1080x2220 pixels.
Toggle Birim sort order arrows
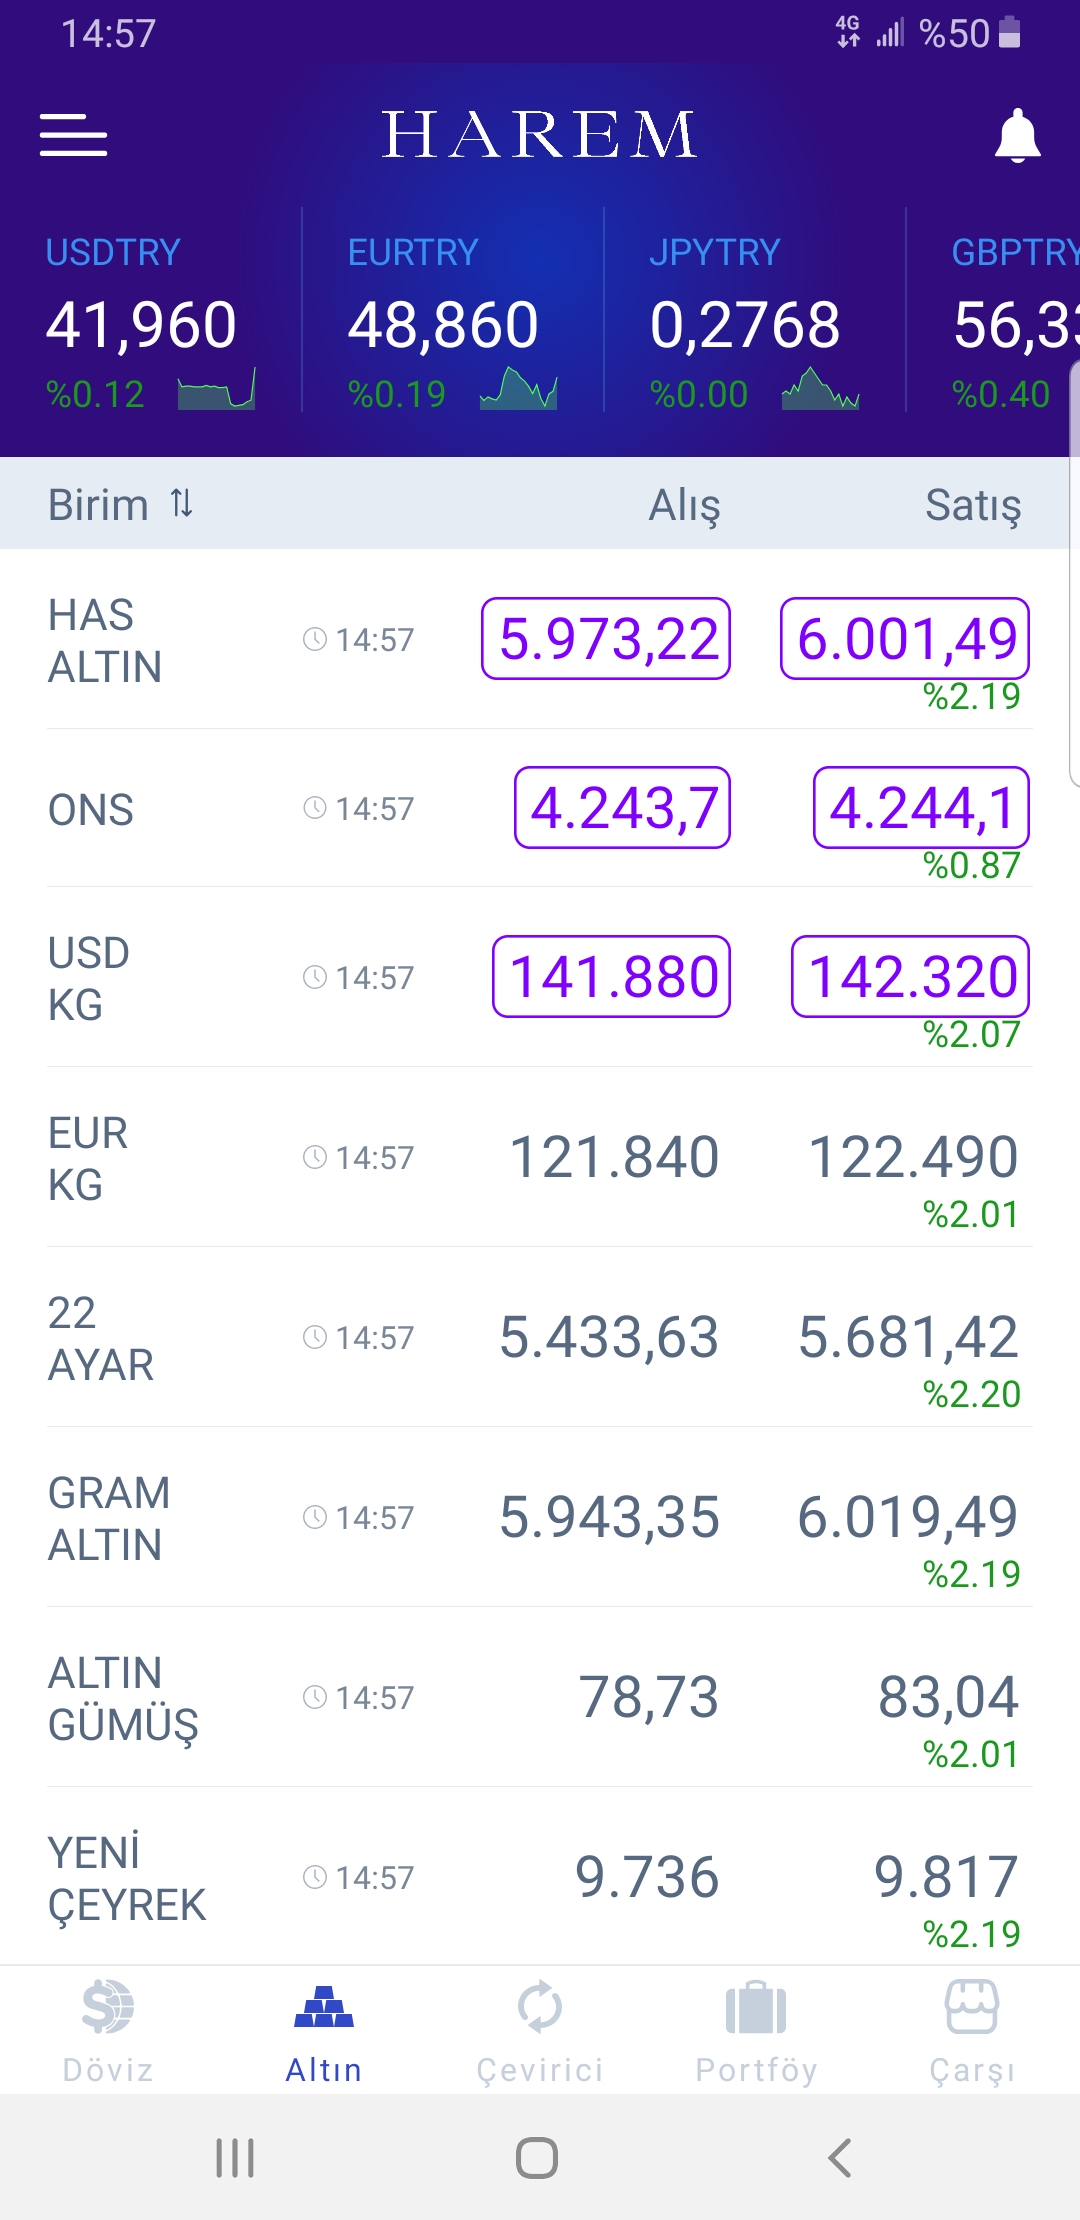pos(181,503)
